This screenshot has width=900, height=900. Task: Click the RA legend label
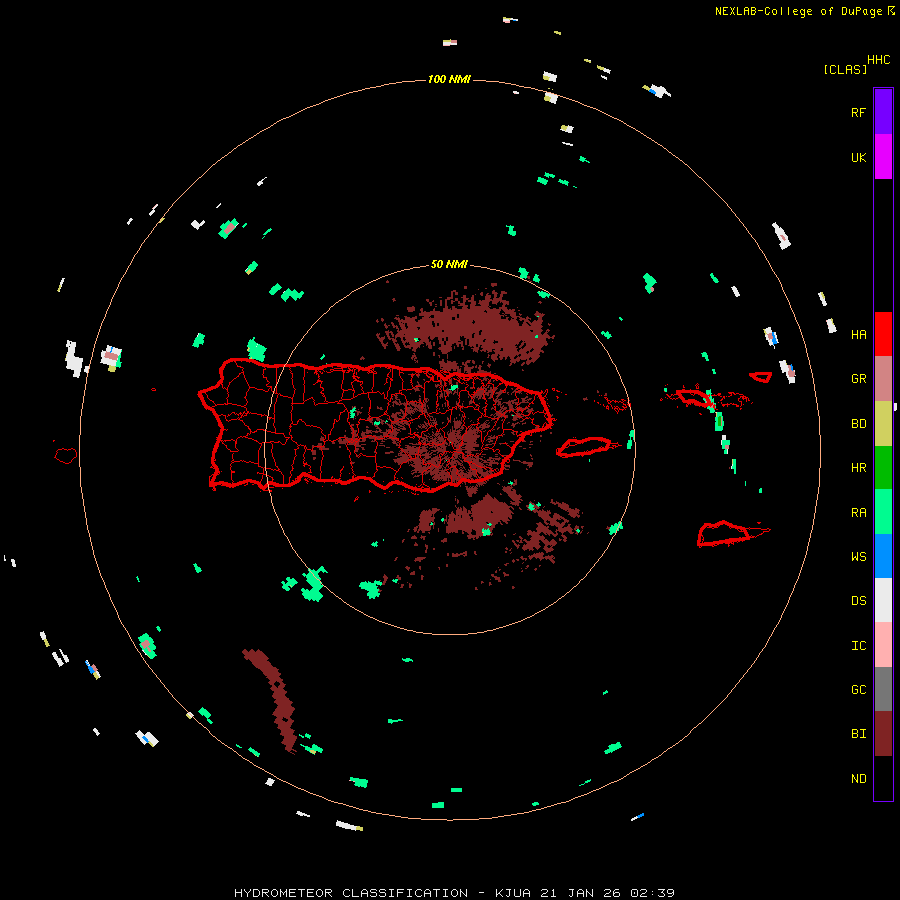point(858,513)
